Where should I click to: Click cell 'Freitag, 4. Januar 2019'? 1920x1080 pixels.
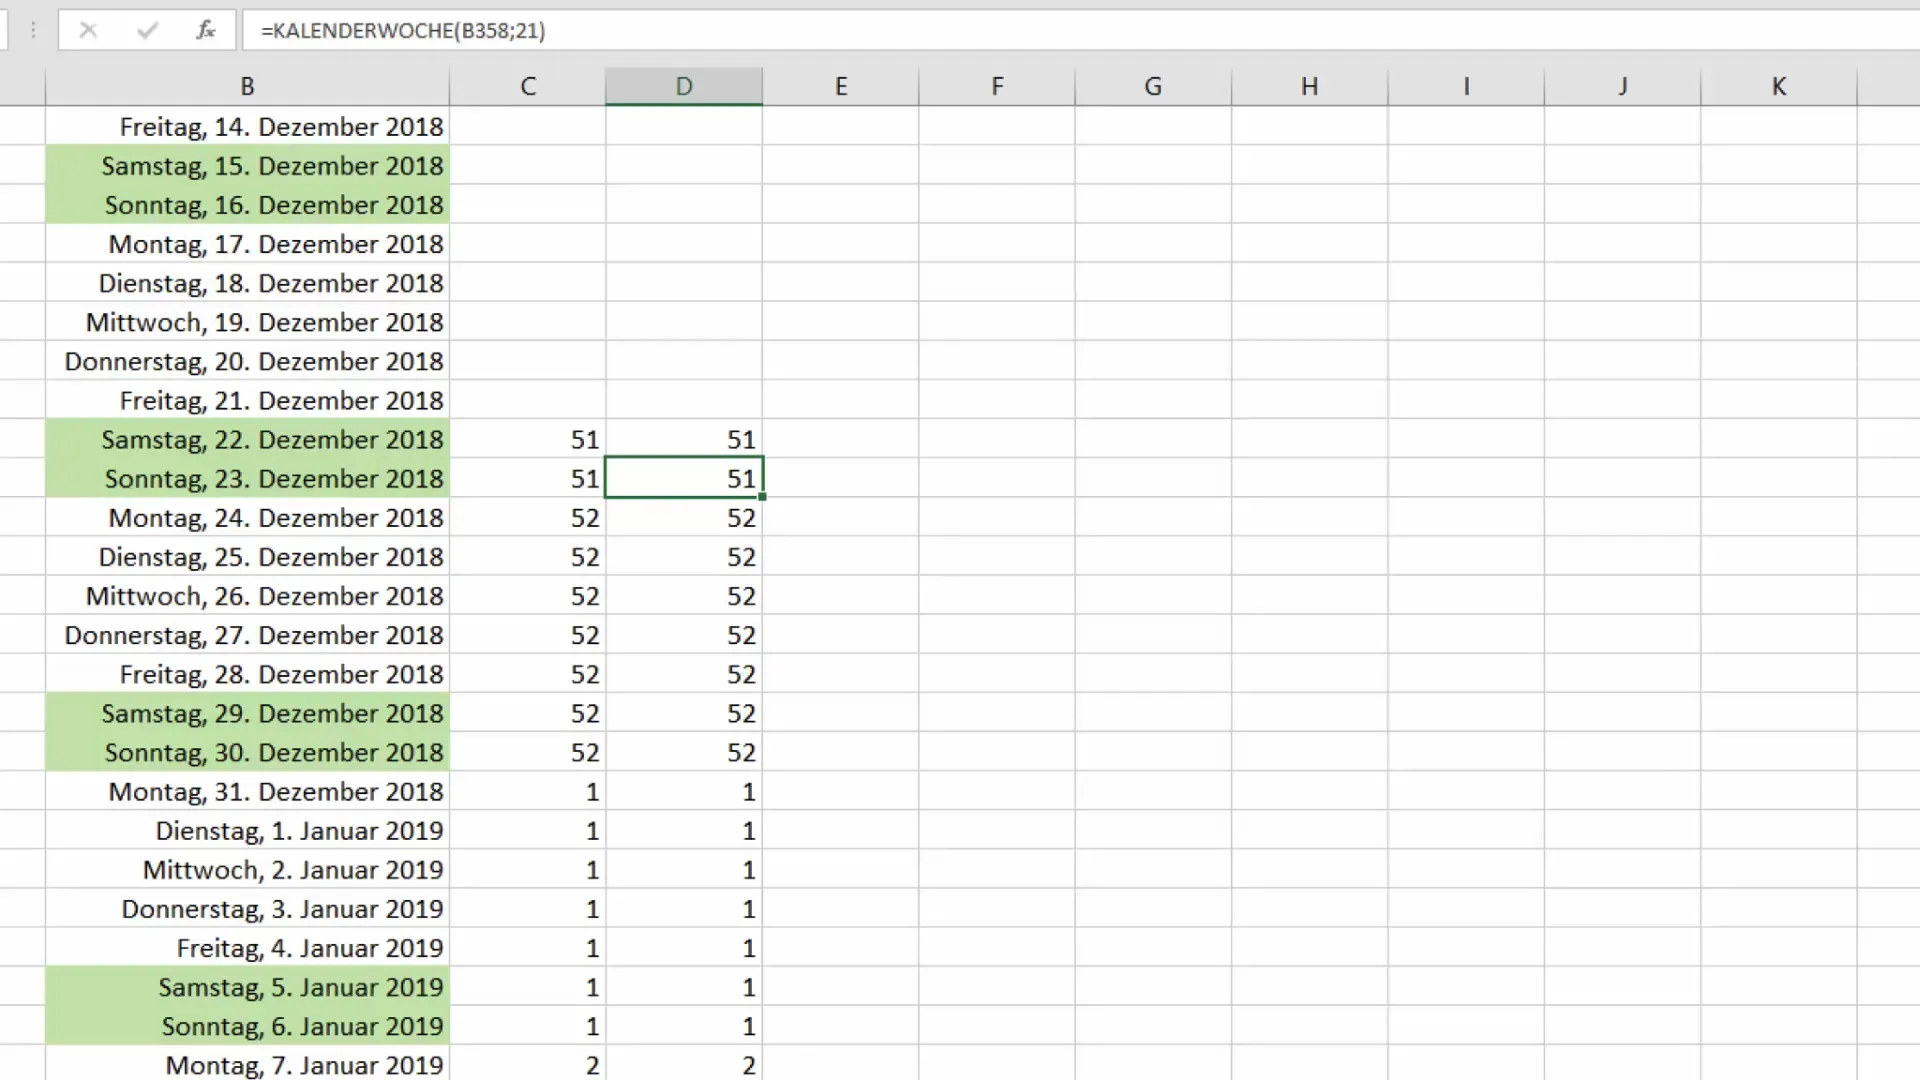[247, 947]
